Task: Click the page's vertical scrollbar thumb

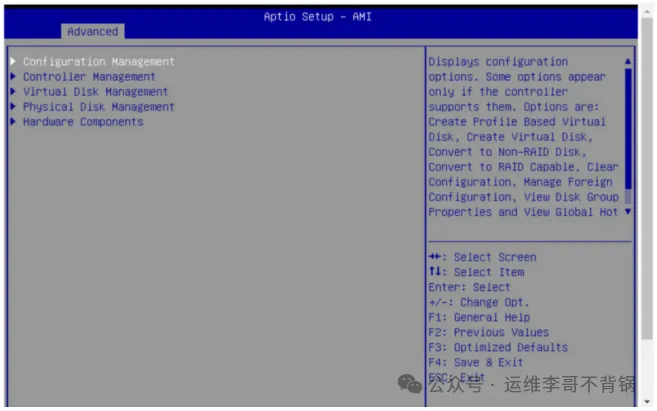Action: point(647,179)
